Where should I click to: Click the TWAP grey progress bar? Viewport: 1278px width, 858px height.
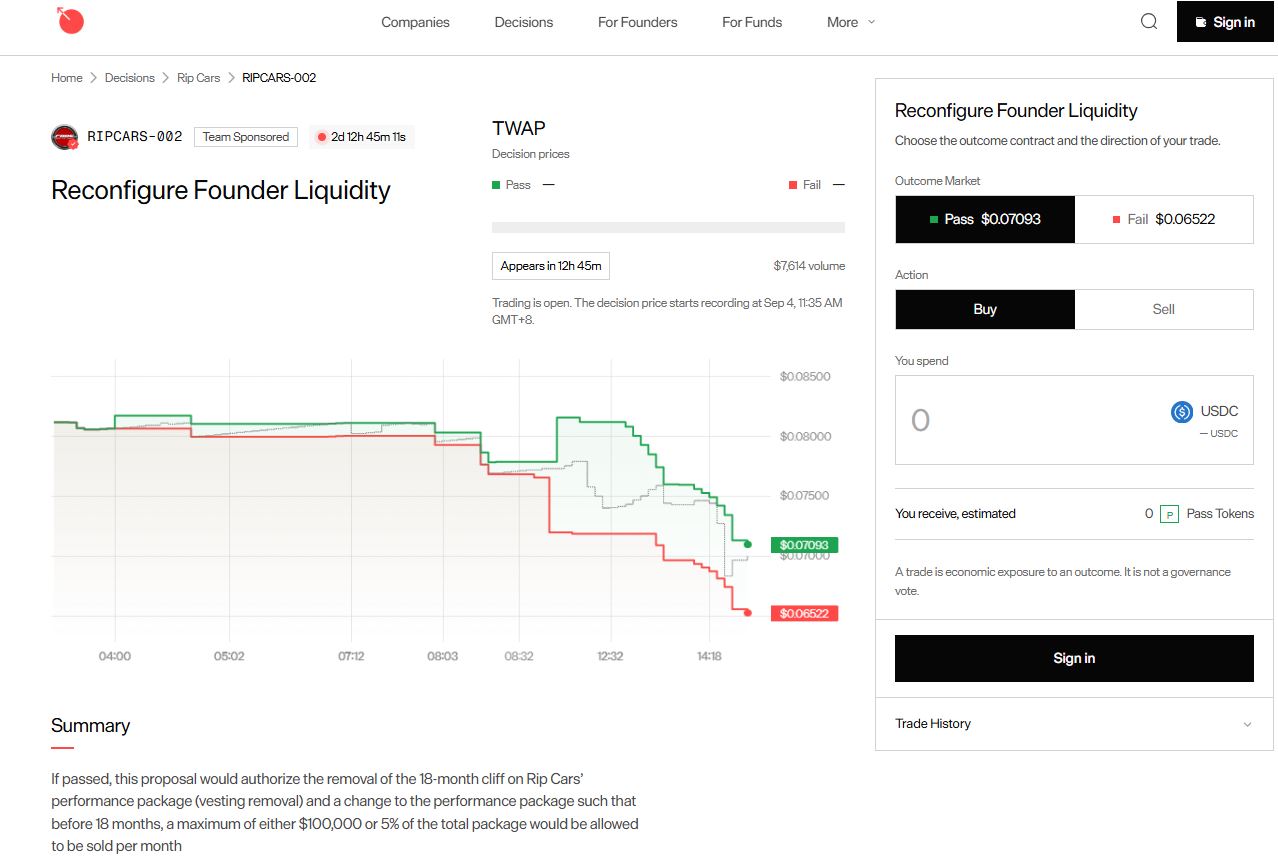click(x=668, y=227)
